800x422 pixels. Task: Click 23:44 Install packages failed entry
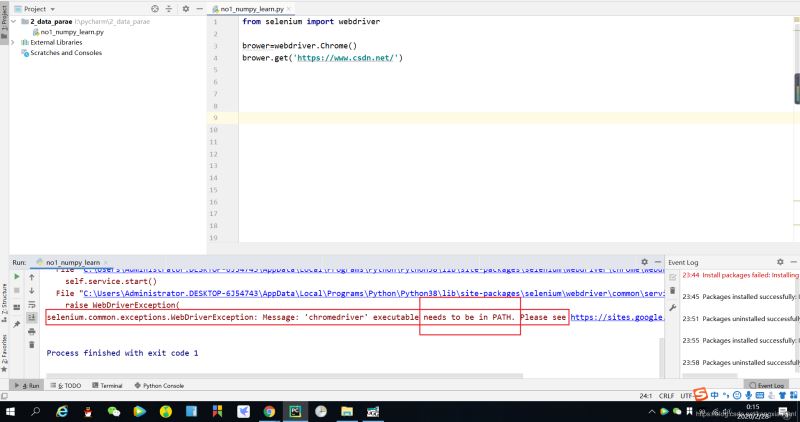pos(740,275)
